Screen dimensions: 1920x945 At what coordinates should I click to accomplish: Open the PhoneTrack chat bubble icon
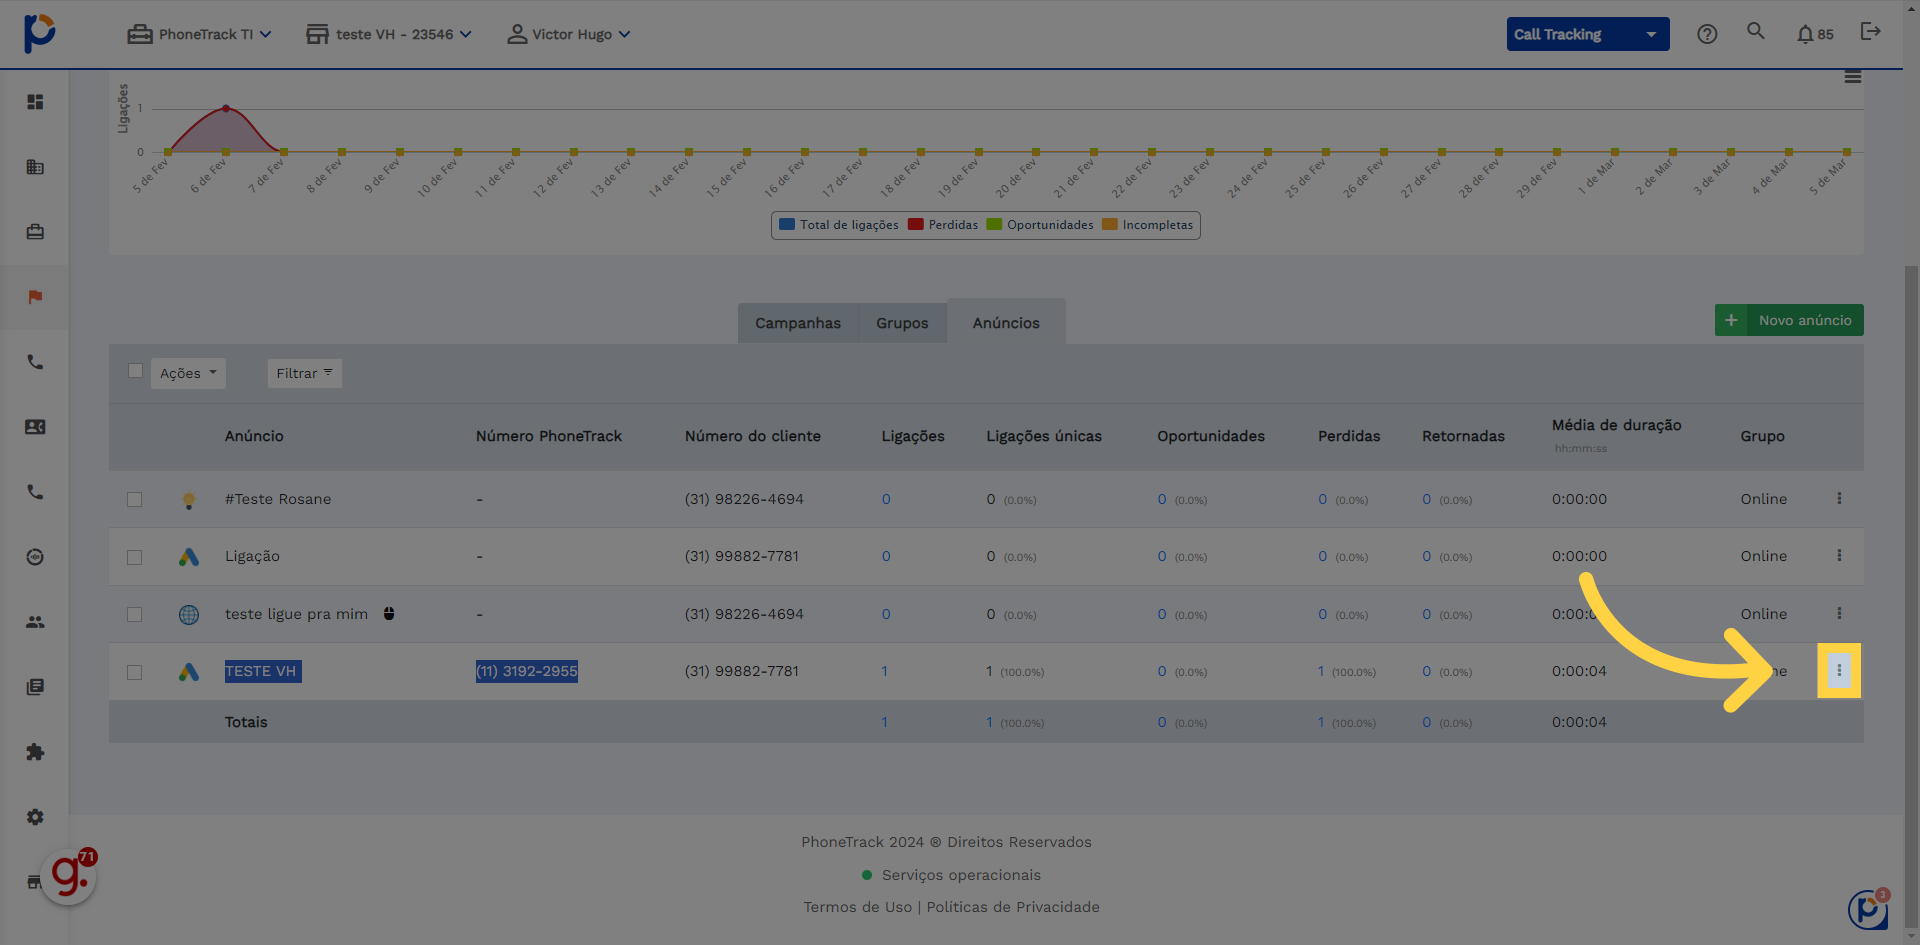[x=1868, y=909]
